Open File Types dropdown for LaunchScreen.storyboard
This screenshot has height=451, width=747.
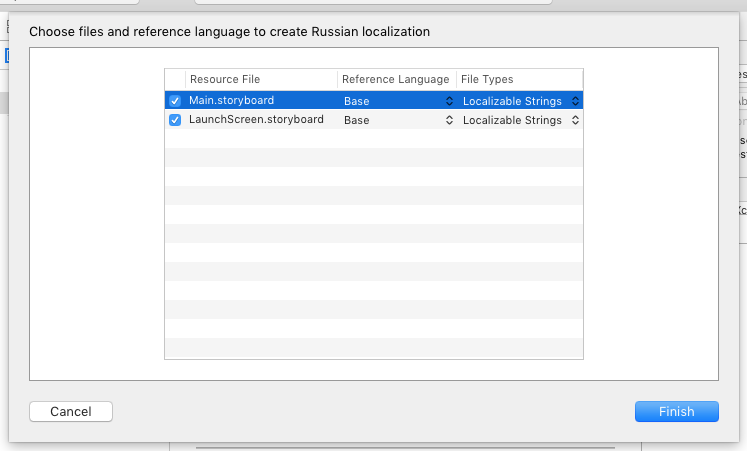[520, 120]
